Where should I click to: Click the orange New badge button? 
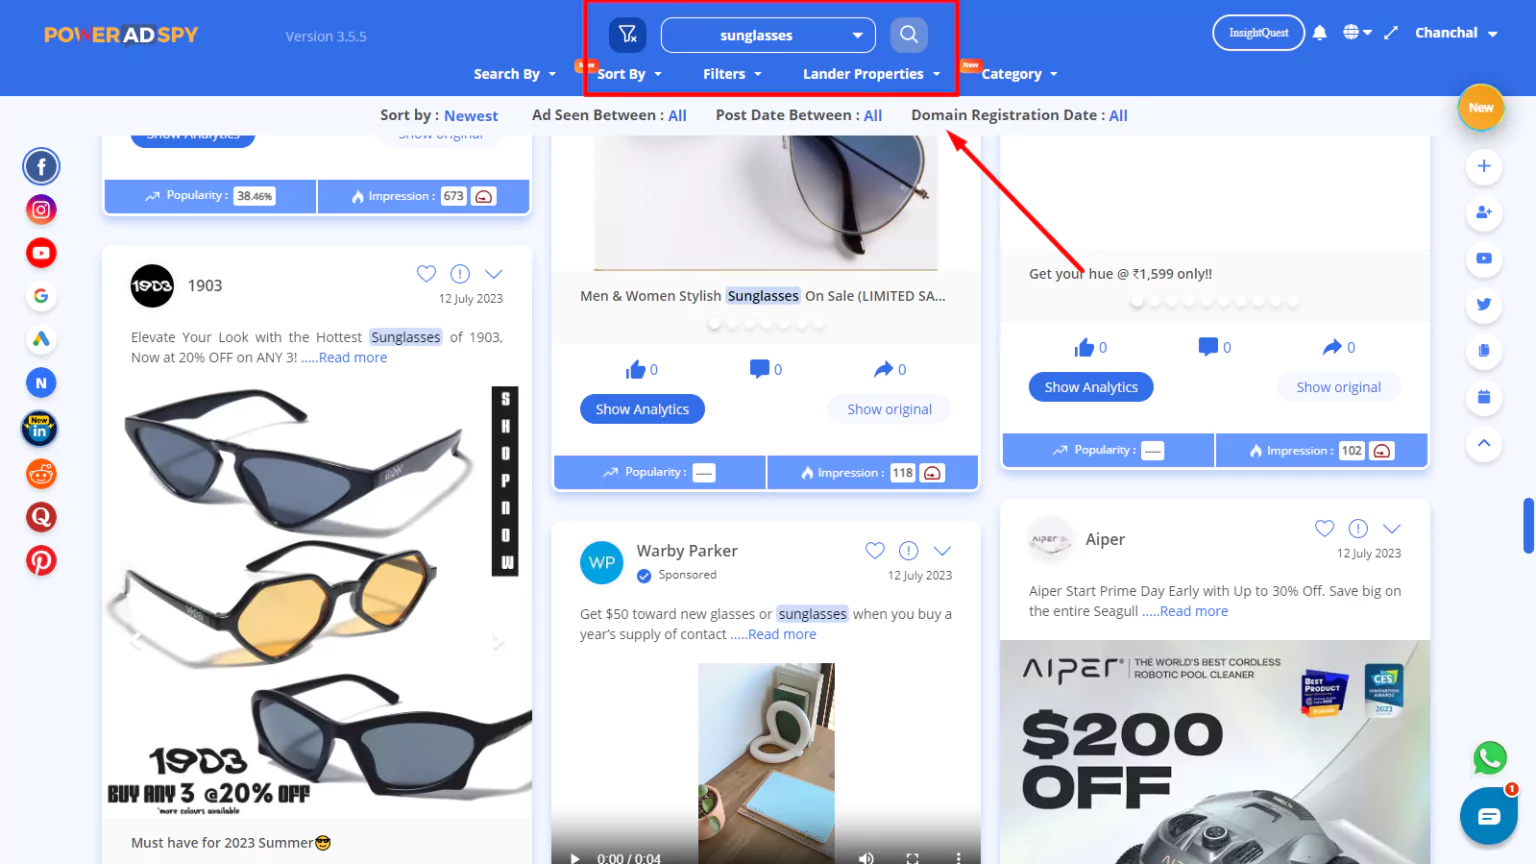tap(1481, 108)
